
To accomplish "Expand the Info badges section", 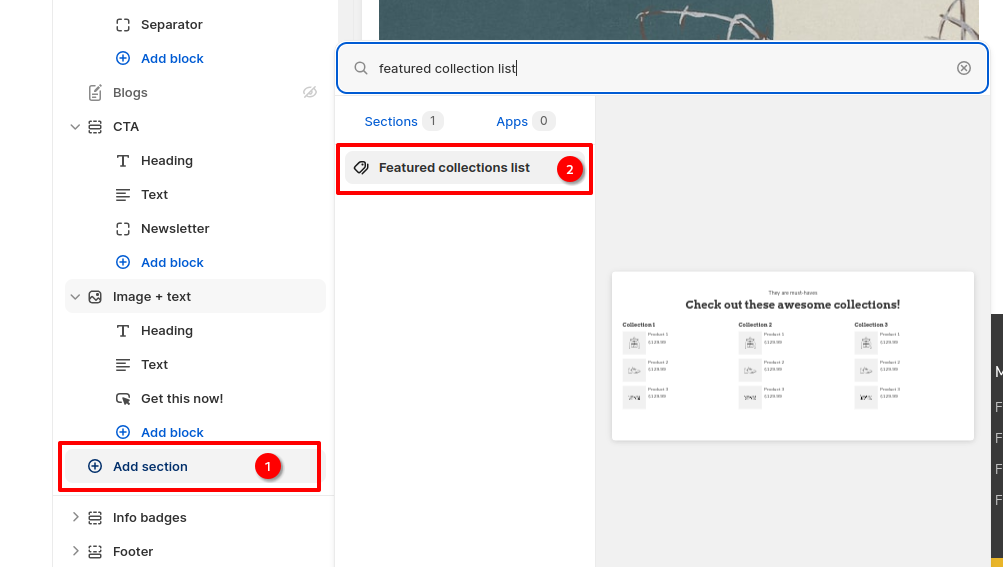I will coord(75,518).
